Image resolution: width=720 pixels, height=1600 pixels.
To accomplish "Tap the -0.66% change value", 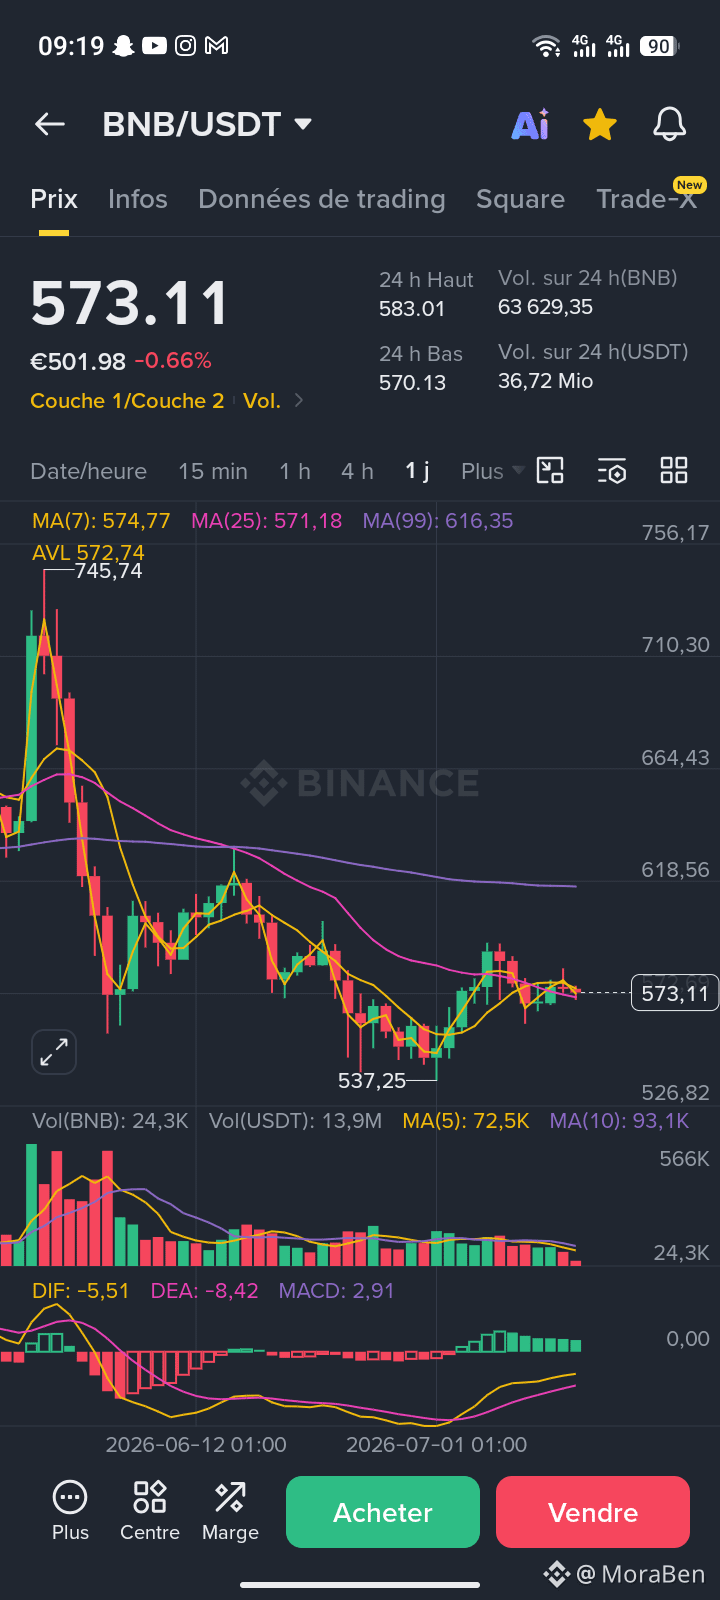I will (173, 361).
